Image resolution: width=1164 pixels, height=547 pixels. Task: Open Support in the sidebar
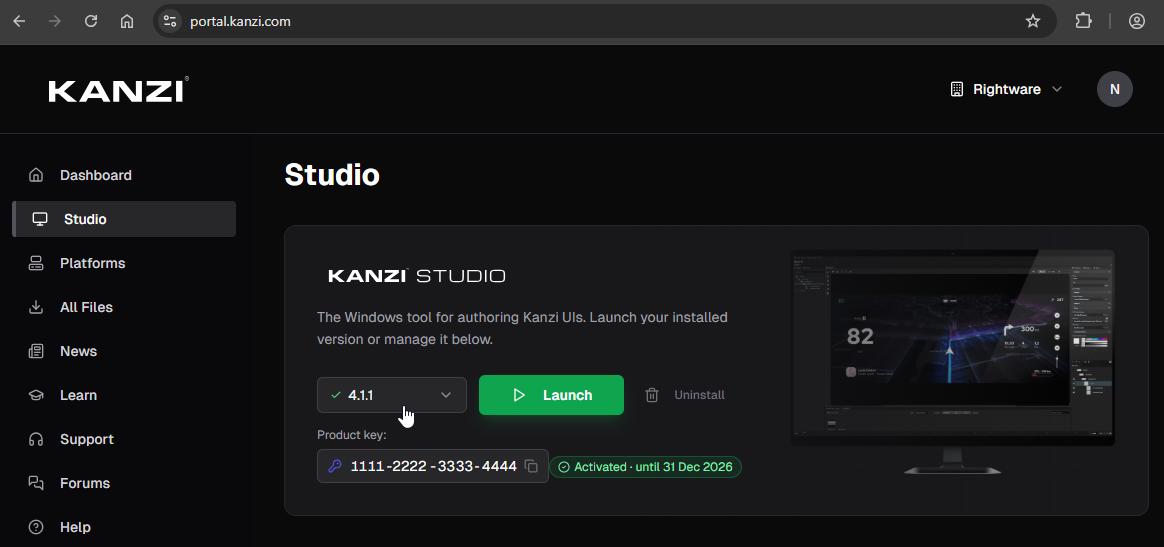point(124,439)
